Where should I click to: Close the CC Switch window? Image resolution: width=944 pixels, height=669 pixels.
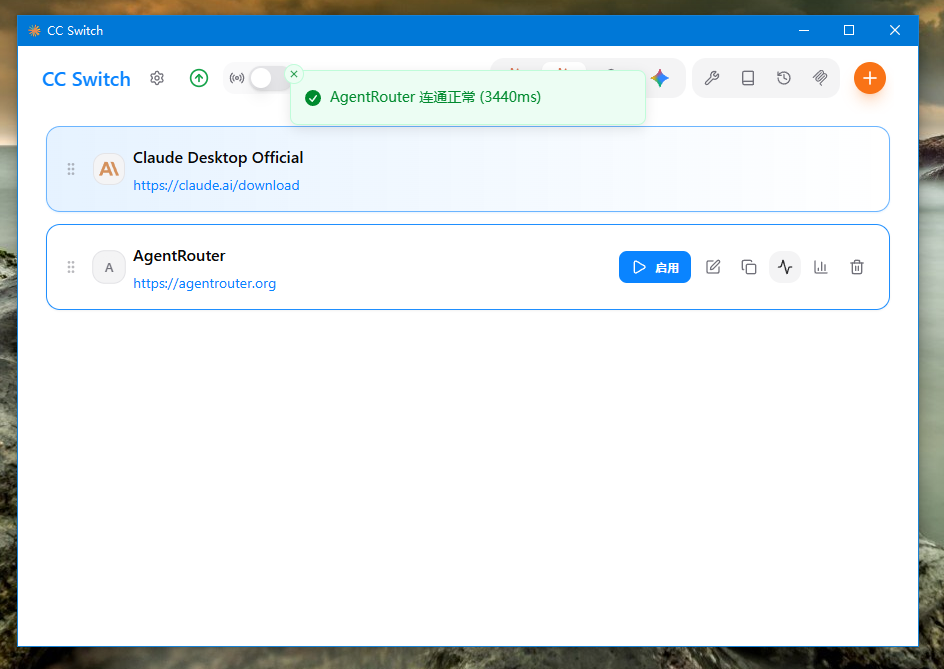(895, 30)
